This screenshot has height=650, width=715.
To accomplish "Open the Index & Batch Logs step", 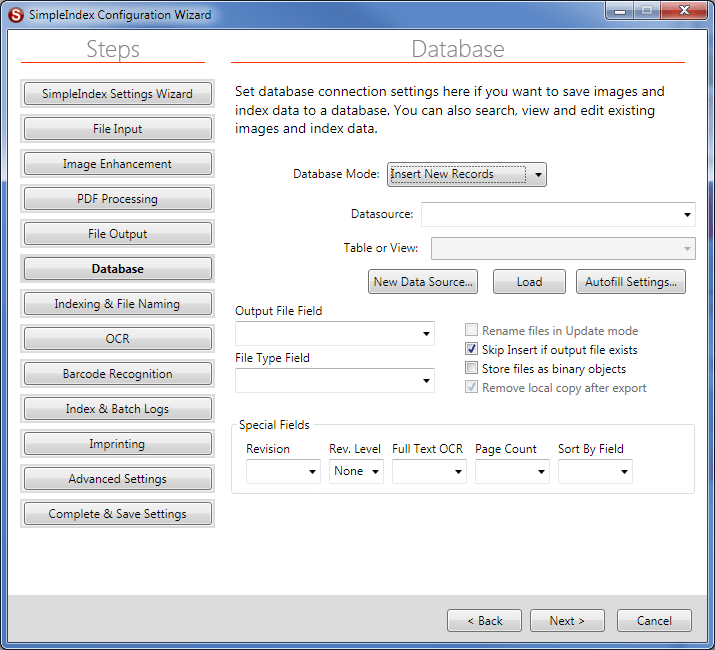I will tap(118, 409).
